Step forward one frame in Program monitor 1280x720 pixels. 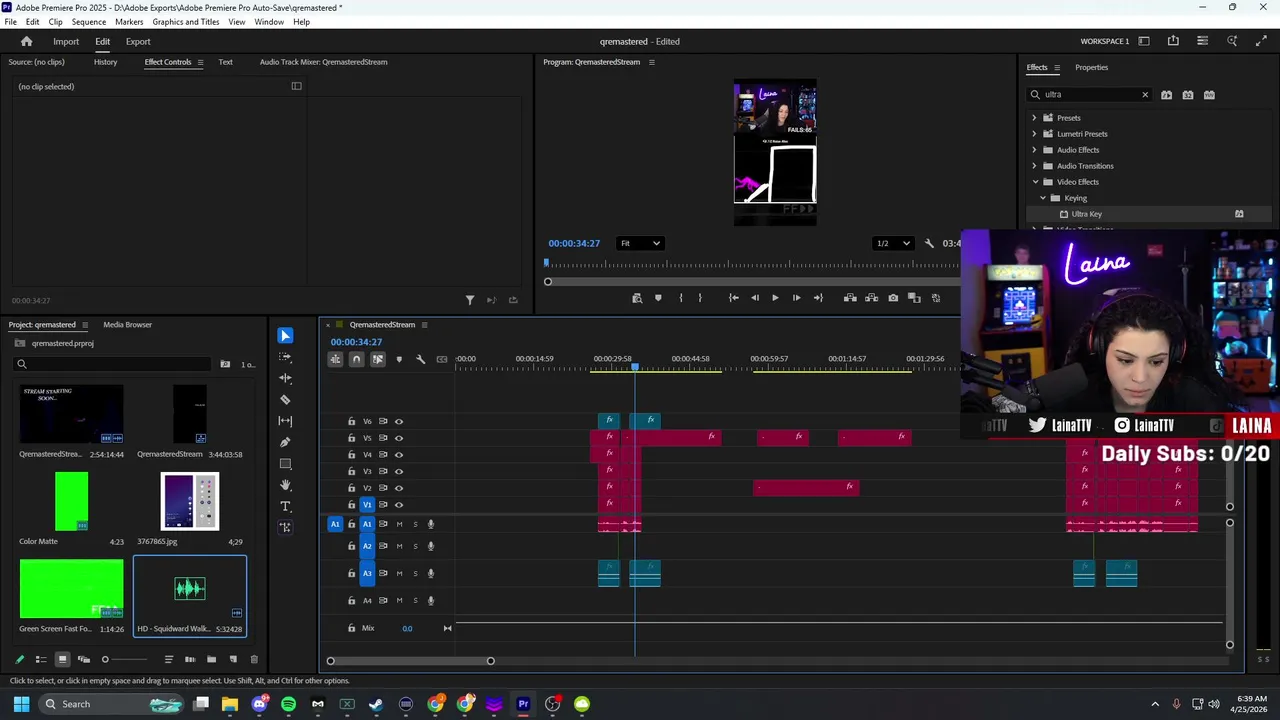(x=796, y=298)
